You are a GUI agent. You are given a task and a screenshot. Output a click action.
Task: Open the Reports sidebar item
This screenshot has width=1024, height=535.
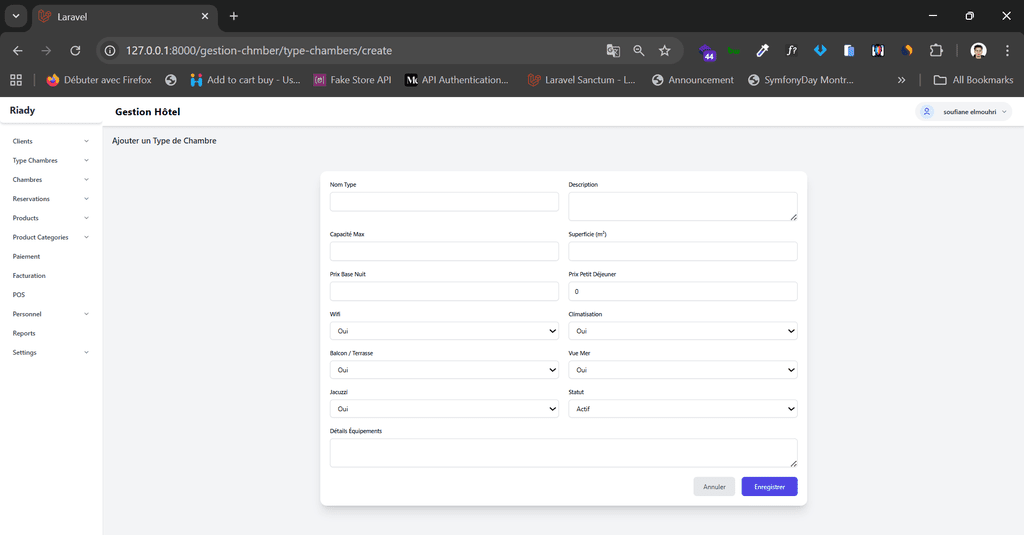(24, 334)
